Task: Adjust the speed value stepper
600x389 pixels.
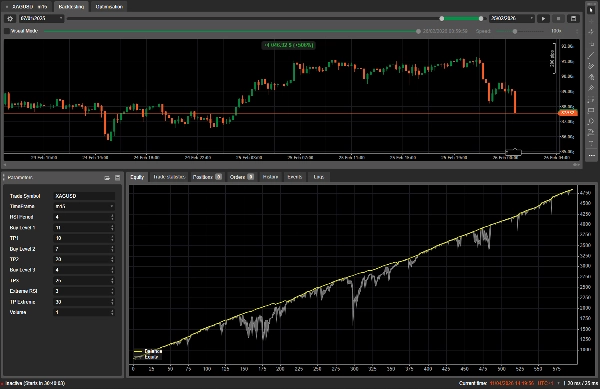Action: coord(577,31)
